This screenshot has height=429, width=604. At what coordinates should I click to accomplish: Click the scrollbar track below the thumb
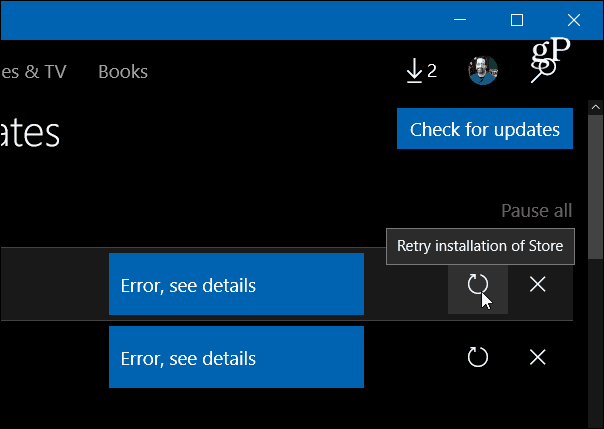596,343
